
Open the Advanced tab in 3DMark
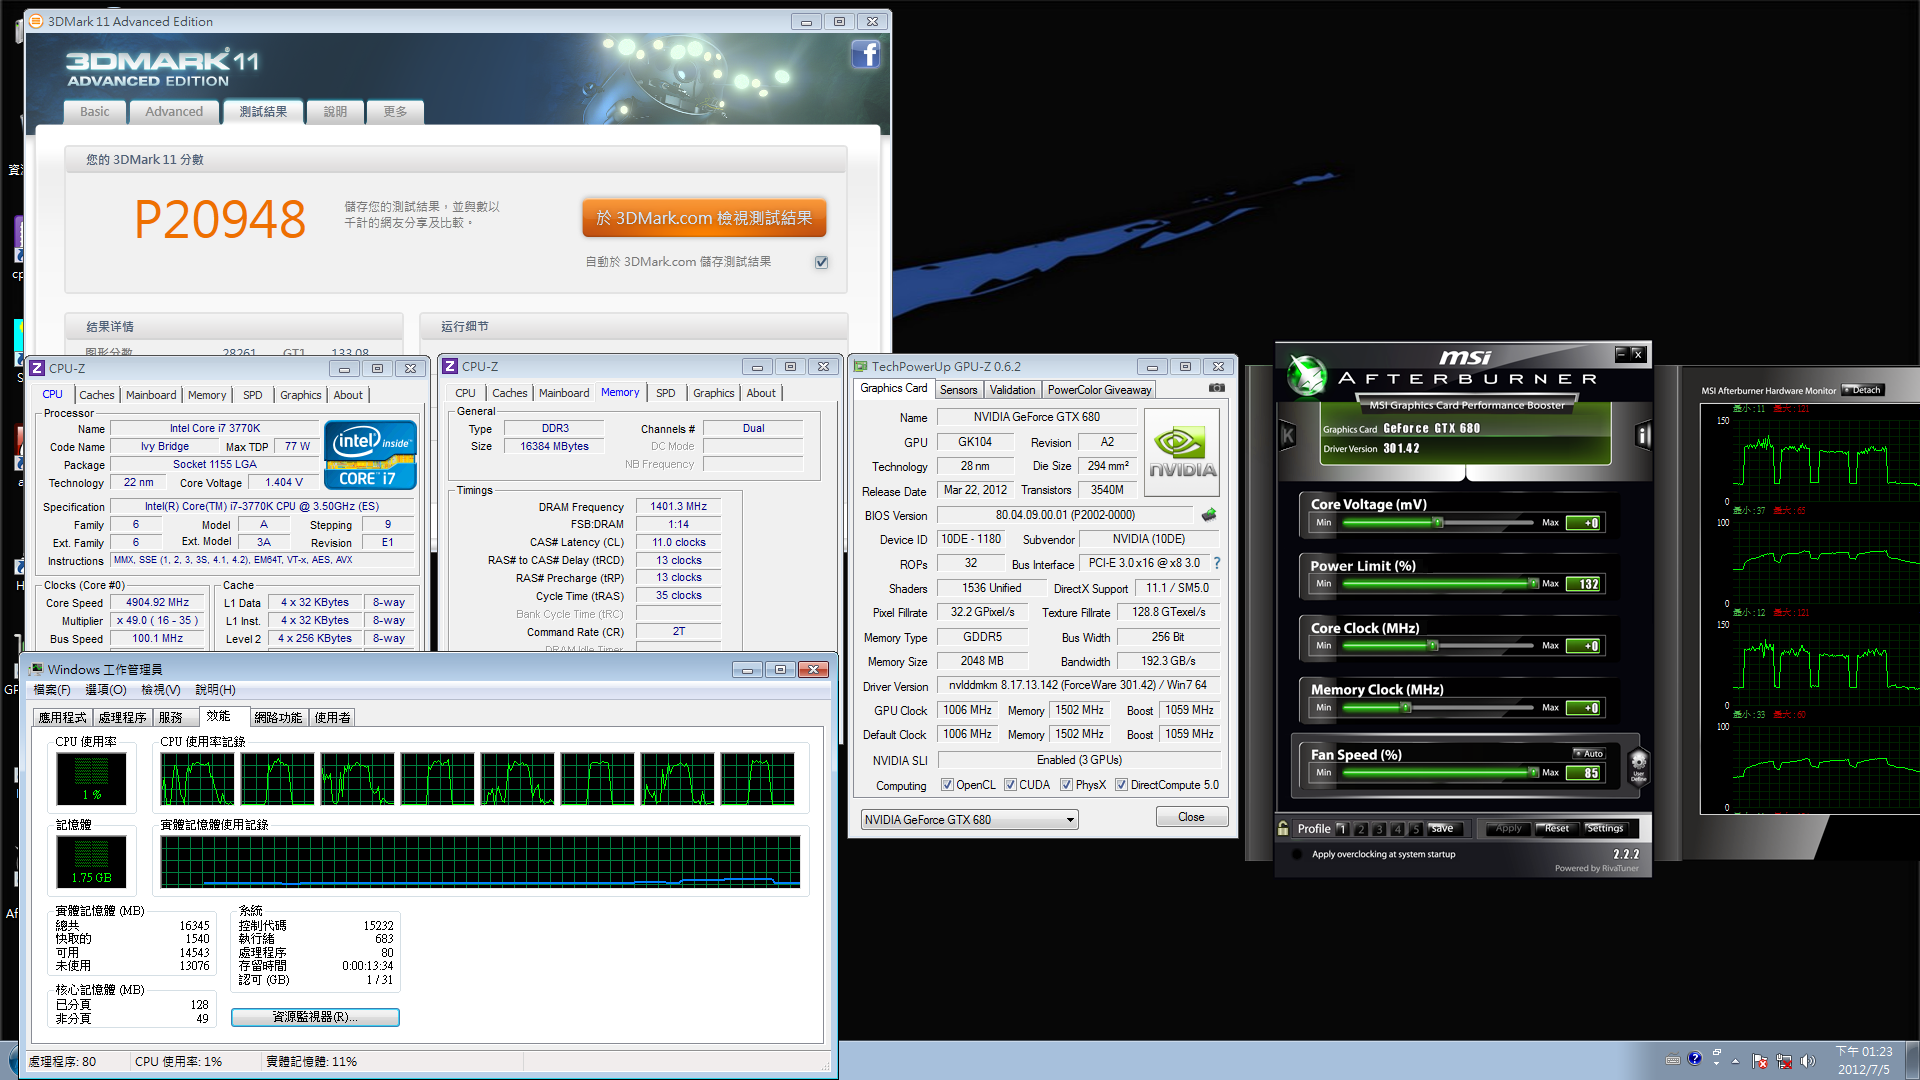point(174,112)
